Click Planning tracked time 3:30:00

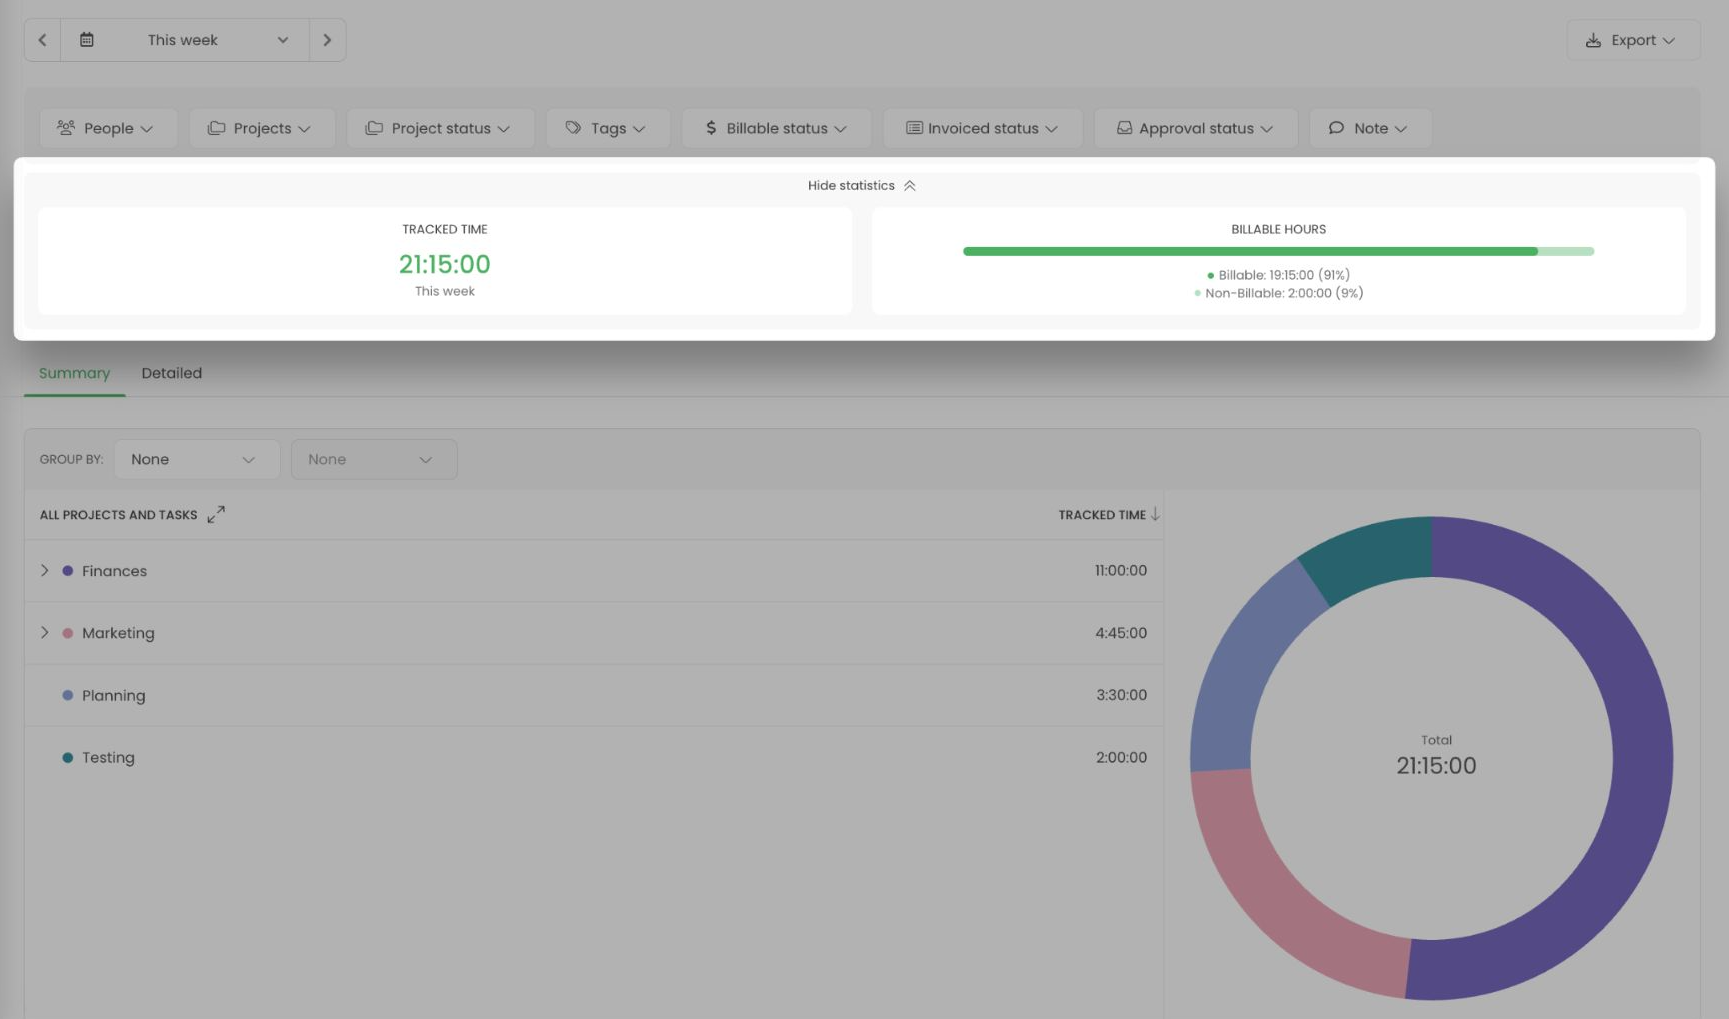[x=1121, y=695]
